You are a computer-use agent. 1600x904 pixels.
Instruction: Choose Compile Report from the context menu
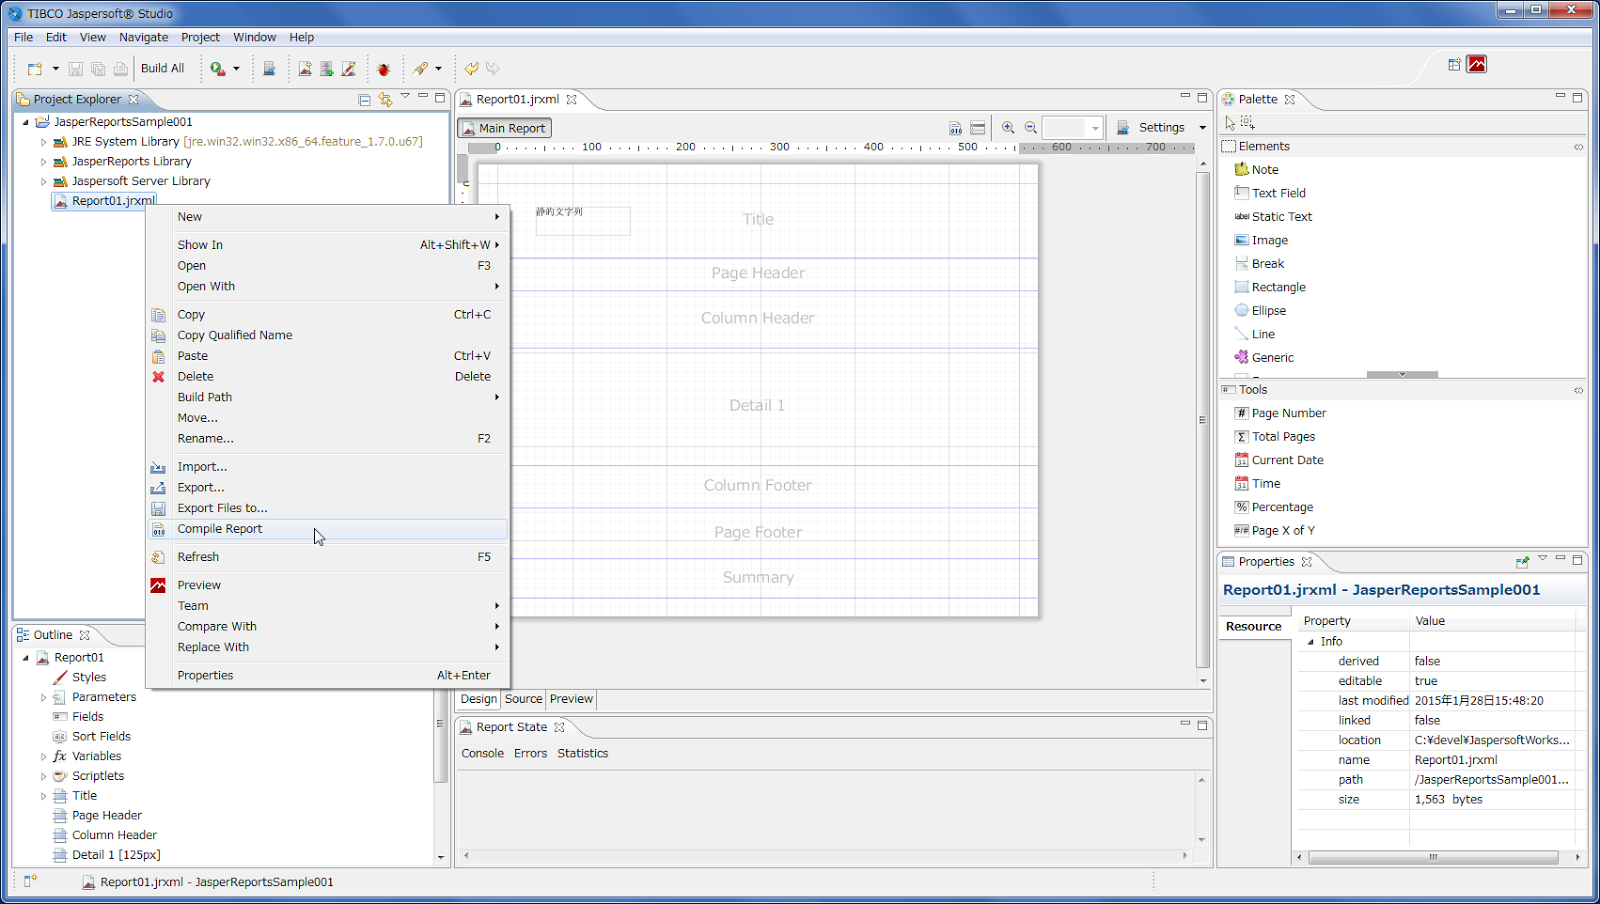[220, 528]
